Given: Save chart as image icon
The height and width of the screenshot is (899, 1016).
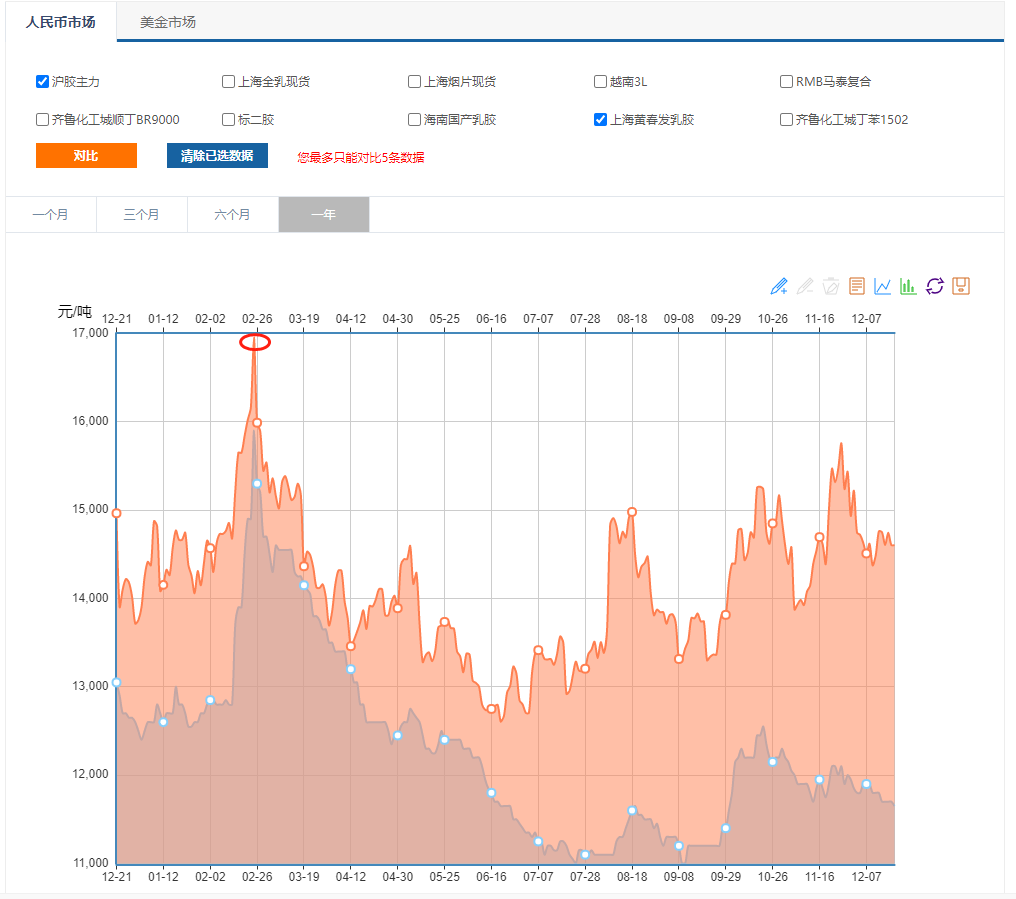Looking at the screenshot, I should point(961,286).
